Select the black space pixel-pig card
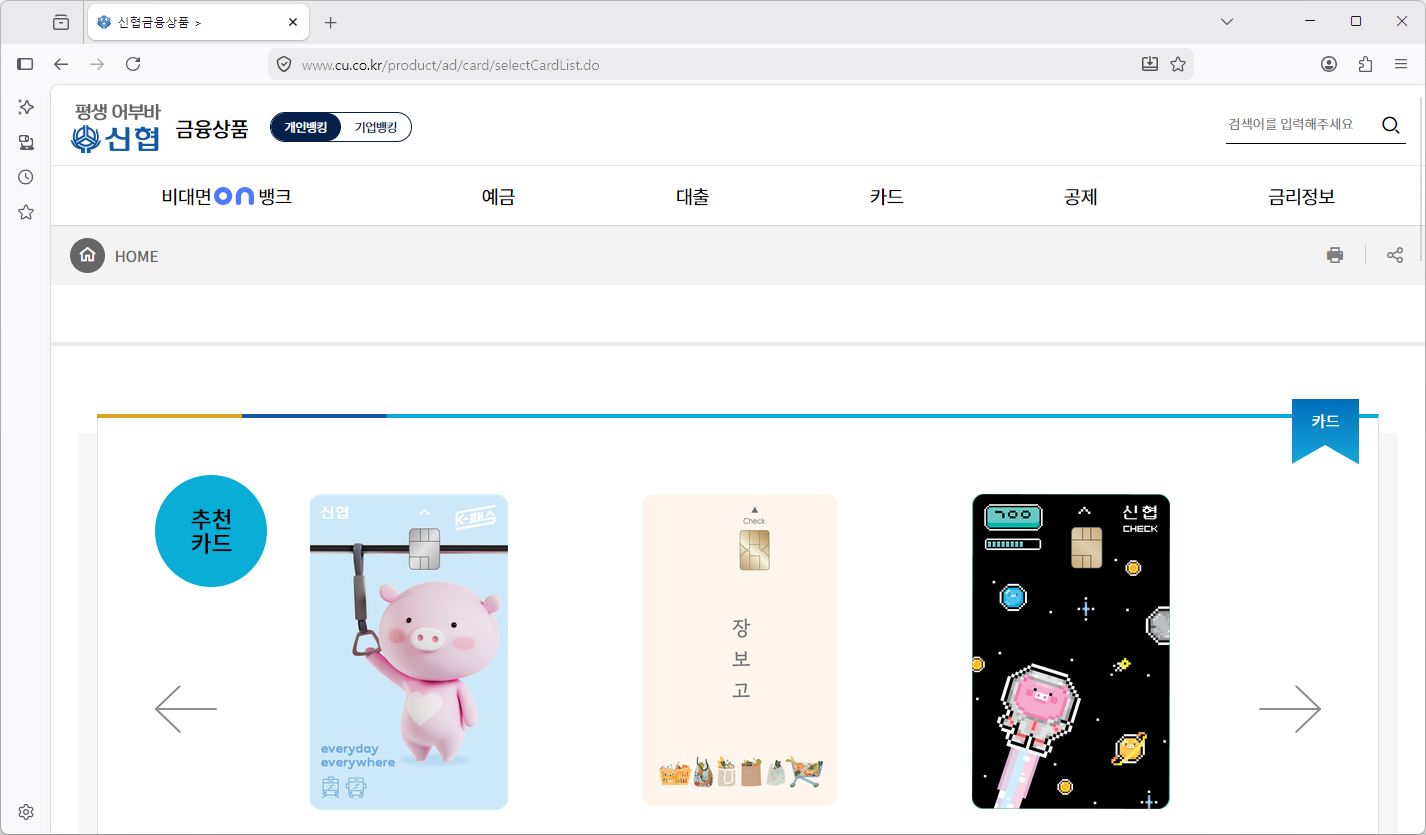 pos(1071,651)
